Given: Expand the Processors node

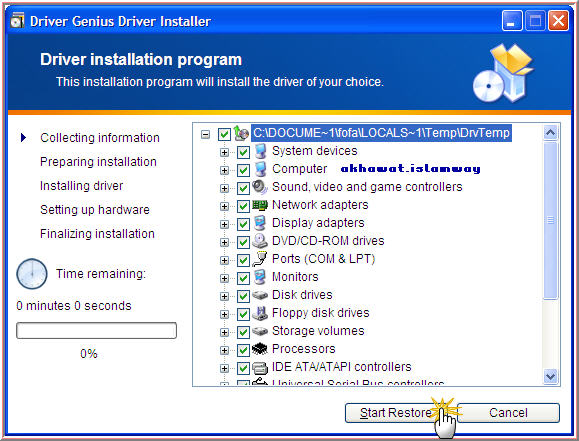Looking at the screenshot, I should [x=224, y=350].
